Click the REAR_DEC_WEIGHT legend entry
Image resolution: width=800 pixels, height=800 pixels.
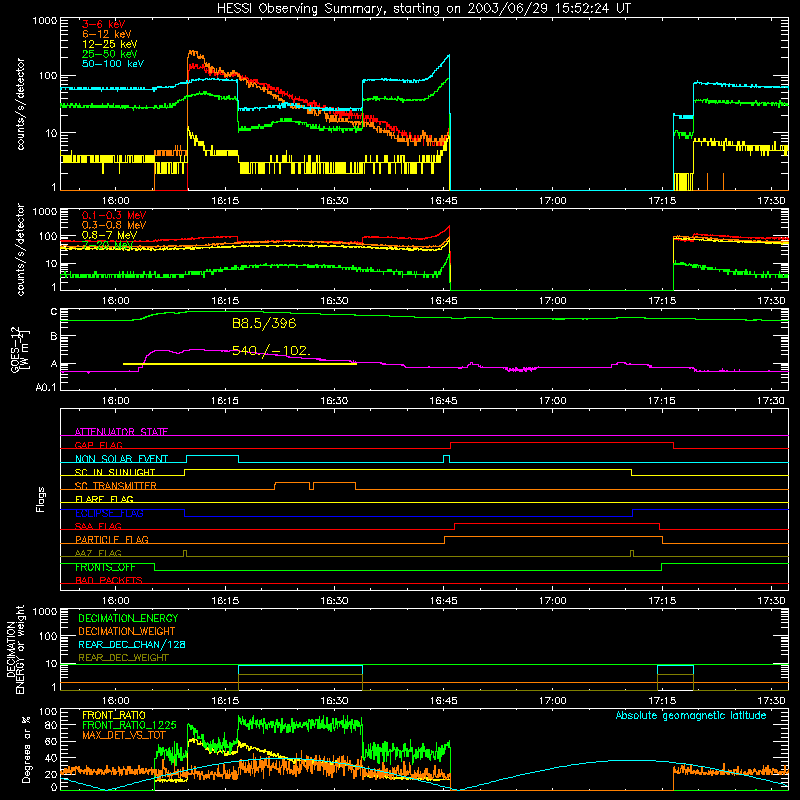(x=123, y=658)
